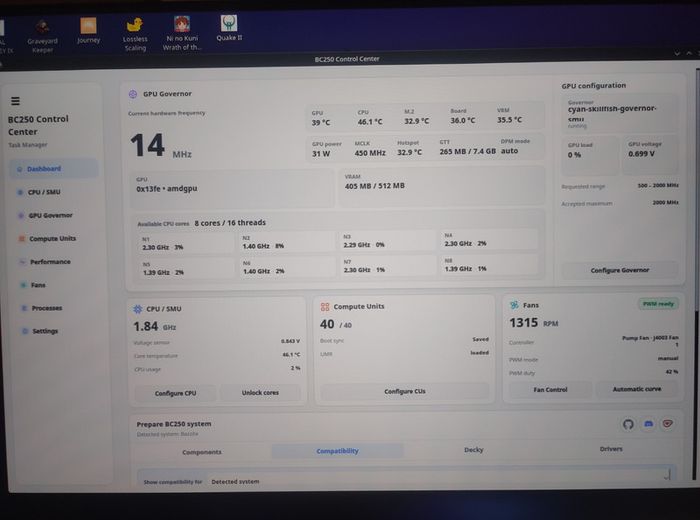Click the Configure Governor button
This screenshot has width=700, height=520.
coord(620,270)
